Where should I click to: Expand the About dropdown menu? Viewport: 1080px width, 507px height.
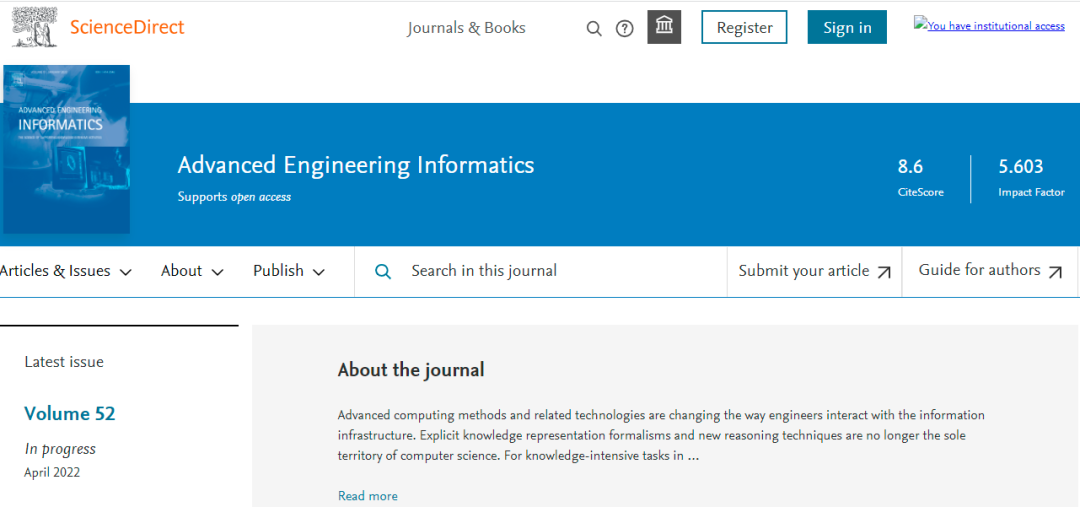click(192, 271)
